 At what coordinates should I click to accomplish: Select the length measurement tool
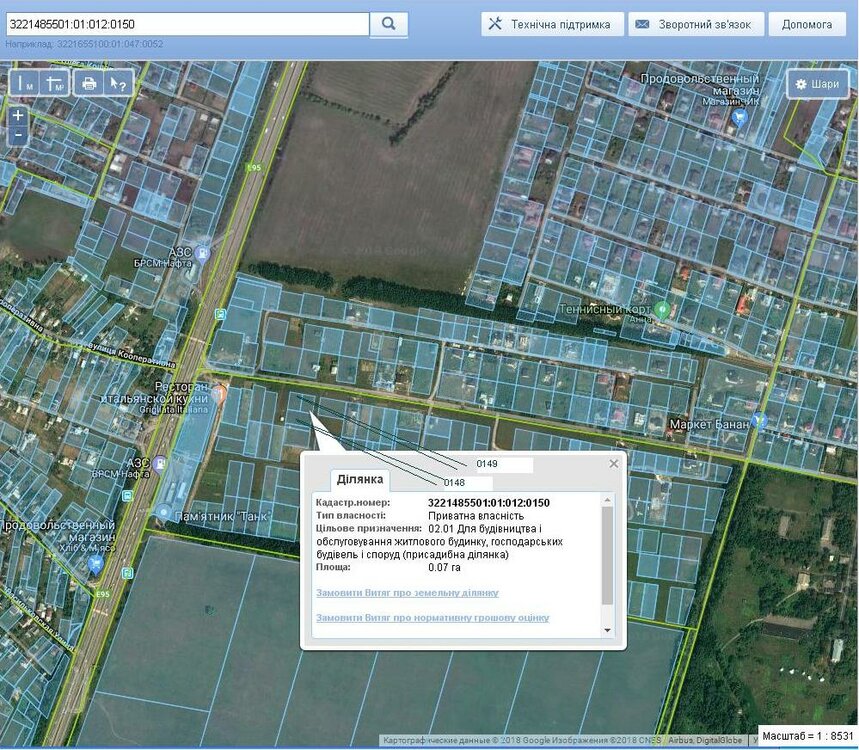tap(24, 82)
